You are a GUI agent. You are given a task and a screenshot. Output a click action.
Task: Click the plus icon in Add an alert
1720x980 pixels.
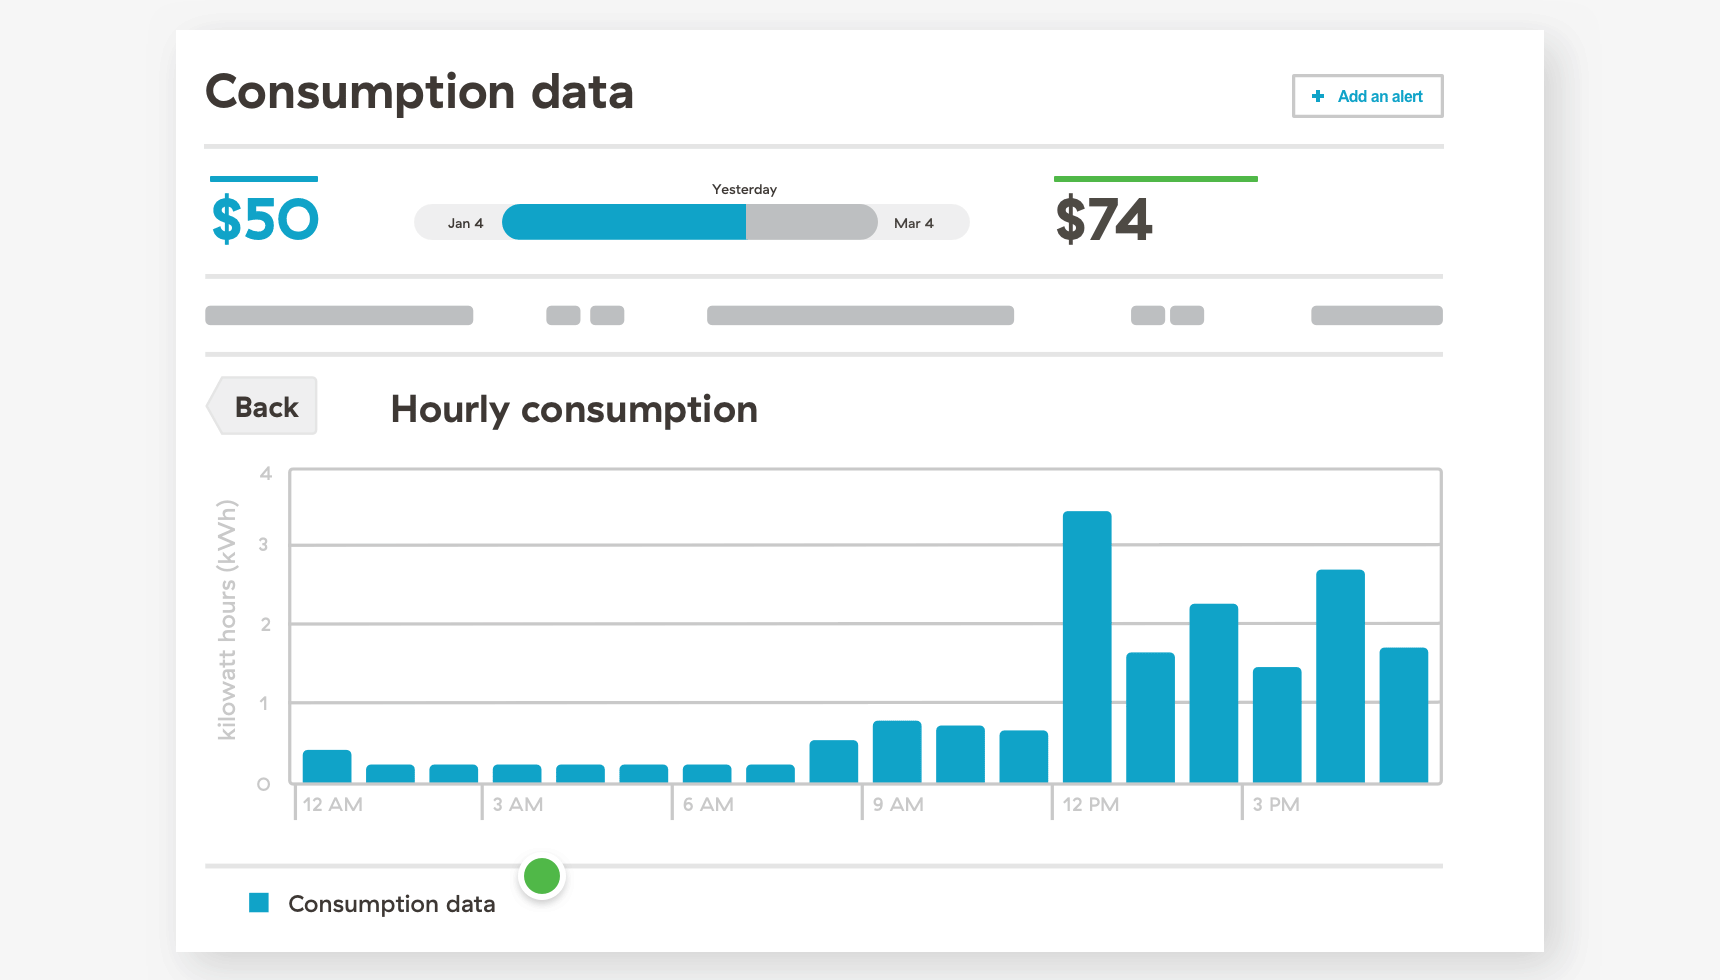click(1318, 96)
